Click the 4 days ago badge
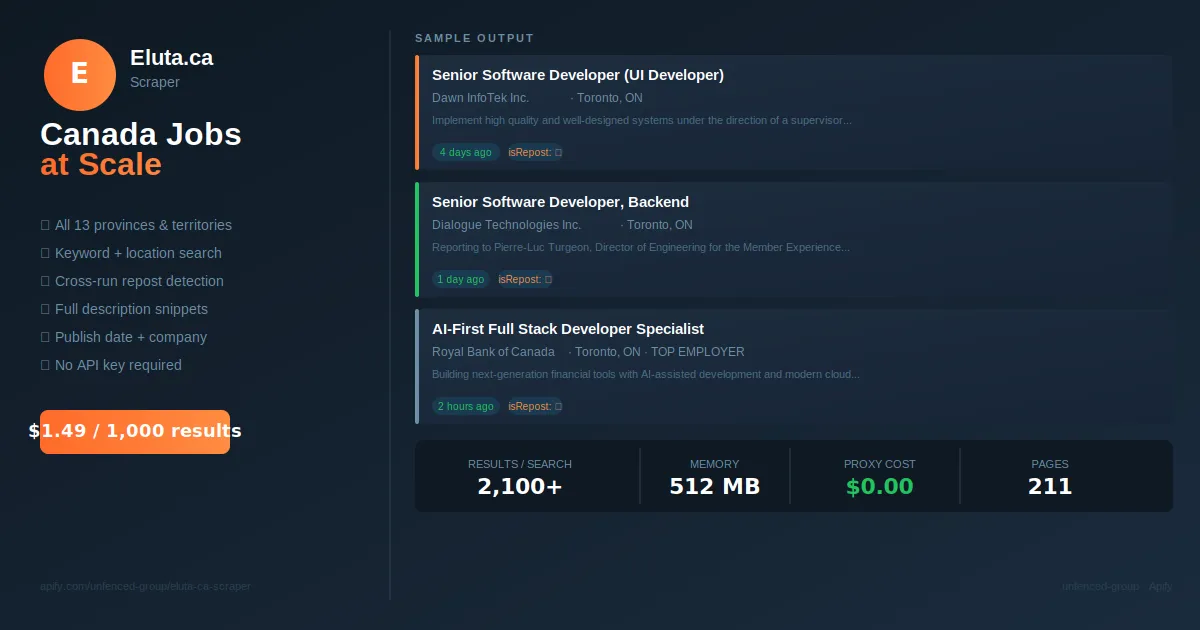The image size is (1200, 630). coord(466,153)
